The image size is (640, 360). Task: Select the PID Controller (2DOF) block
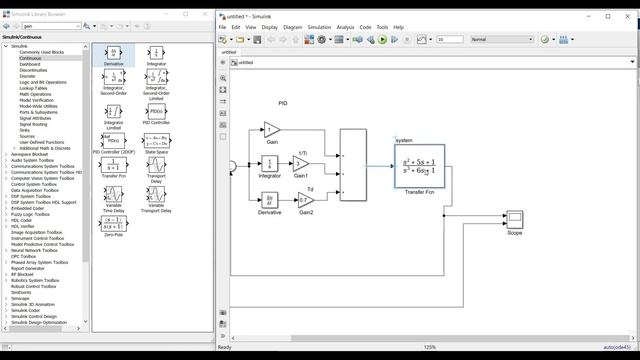coord(113,144)
